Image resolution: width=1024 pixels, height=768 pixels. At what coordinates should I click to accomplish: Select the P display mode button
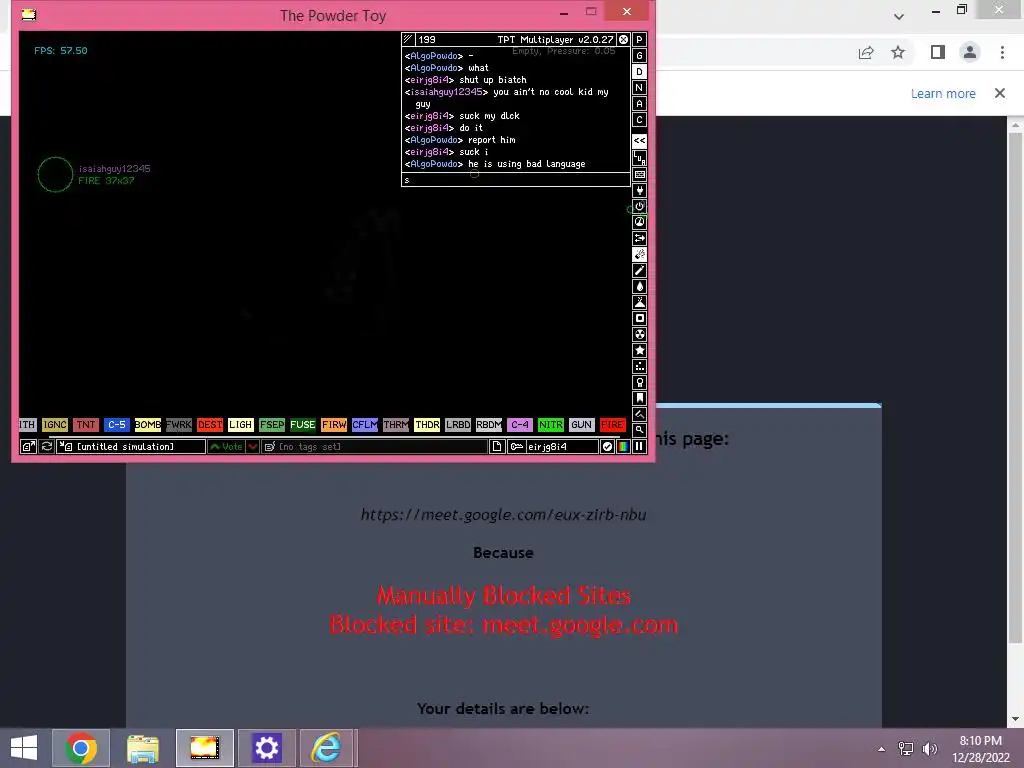639,39
